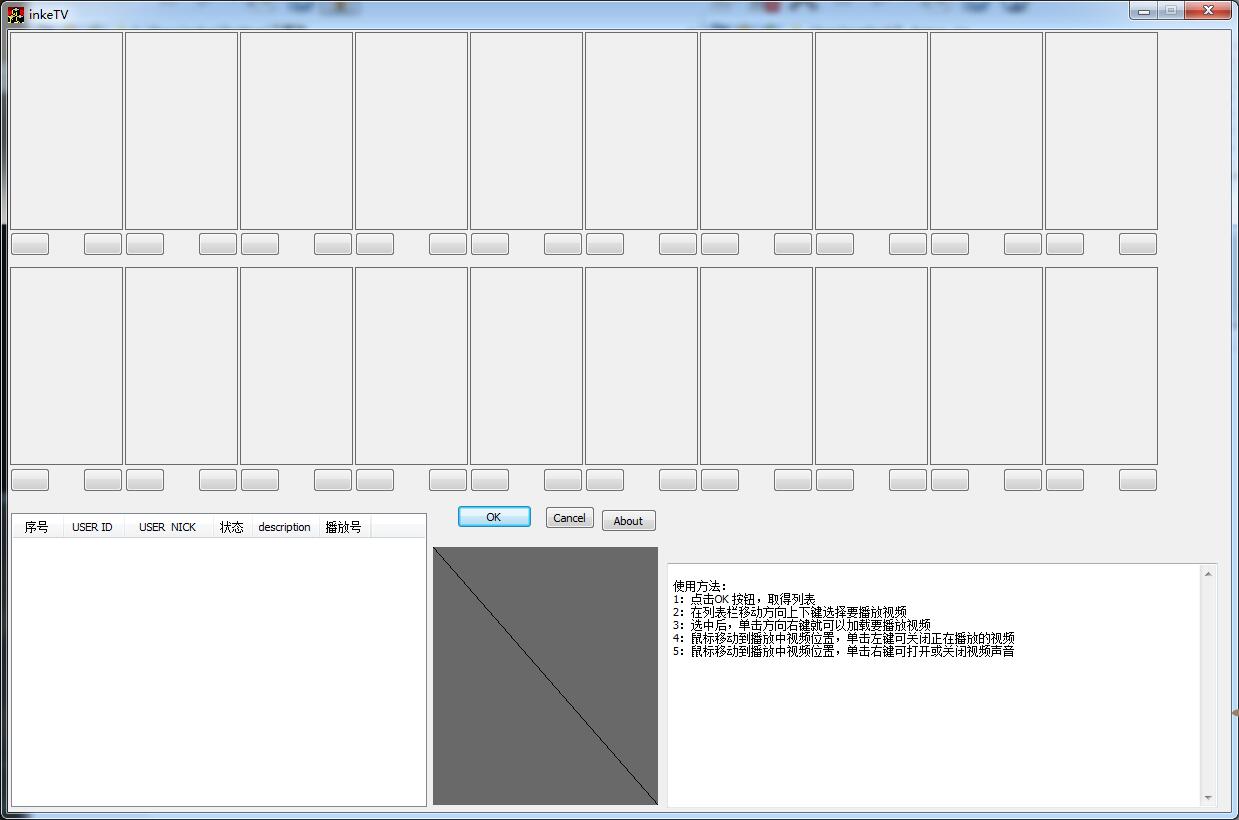Click the description column header
1239x820 pixels.
(284, 527)
